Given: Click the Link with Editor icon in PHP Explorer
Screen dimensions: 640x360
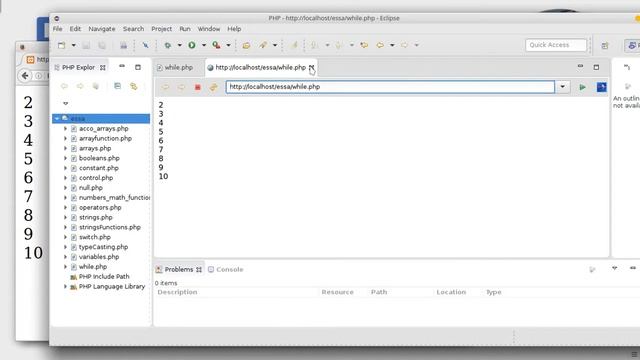Looking at the screenshot, I should point(133,86).
